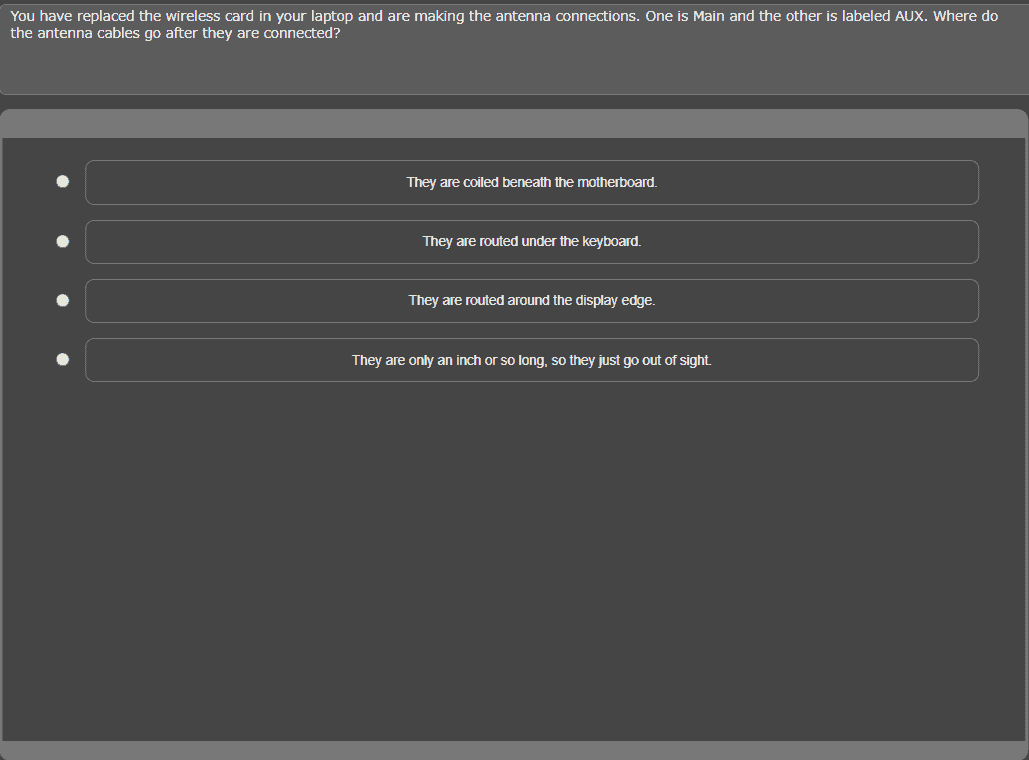
Task: Select the radio button for the keyboard routing answer
Action: pos(62,241)
